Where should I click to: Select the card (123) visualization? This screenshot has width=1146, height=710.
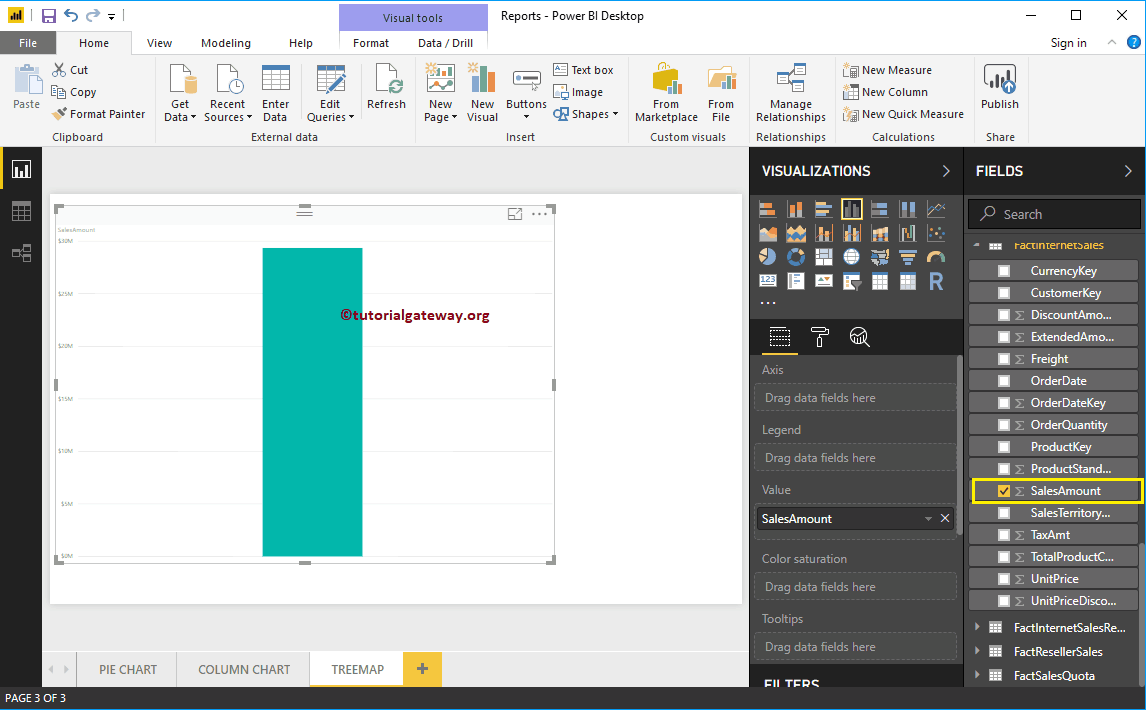pyautogui.click(x=767, y=281)
